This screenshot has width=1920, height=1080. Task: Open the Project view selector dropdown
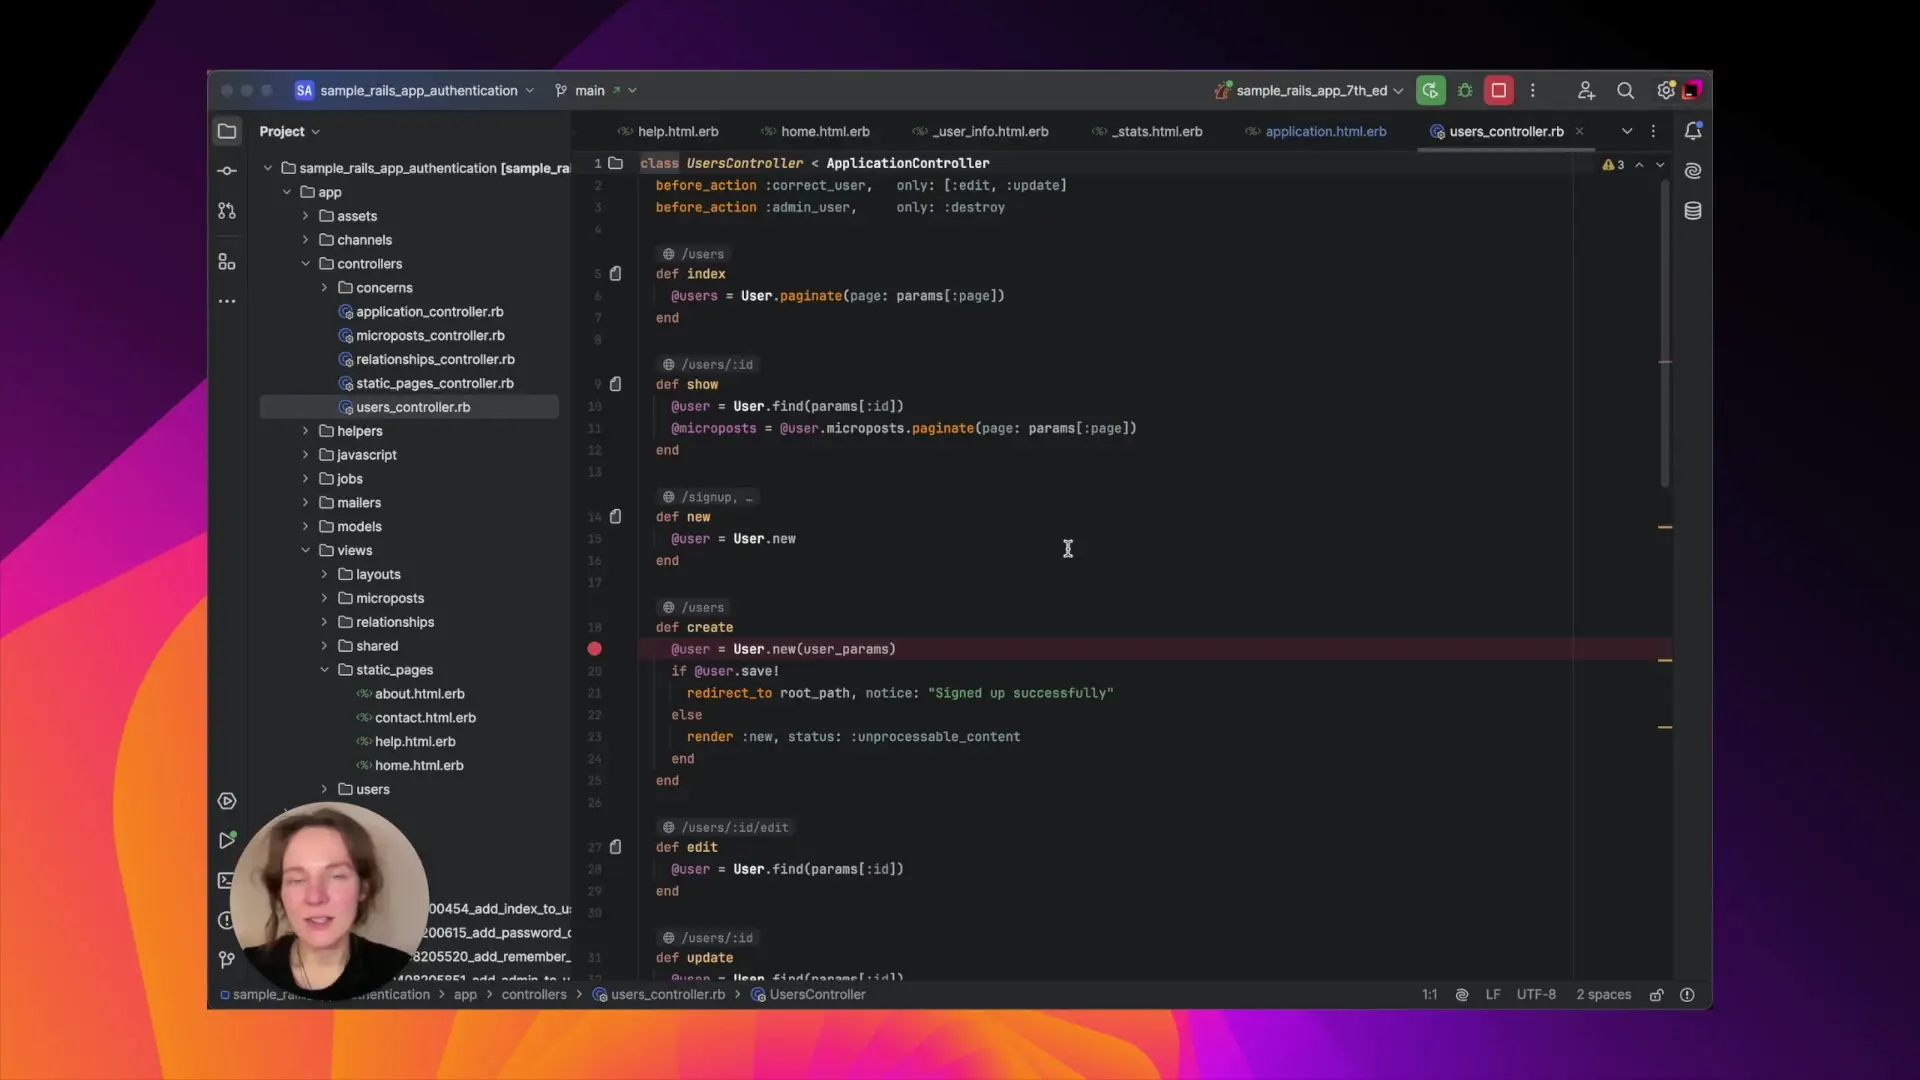coord(290,131)
